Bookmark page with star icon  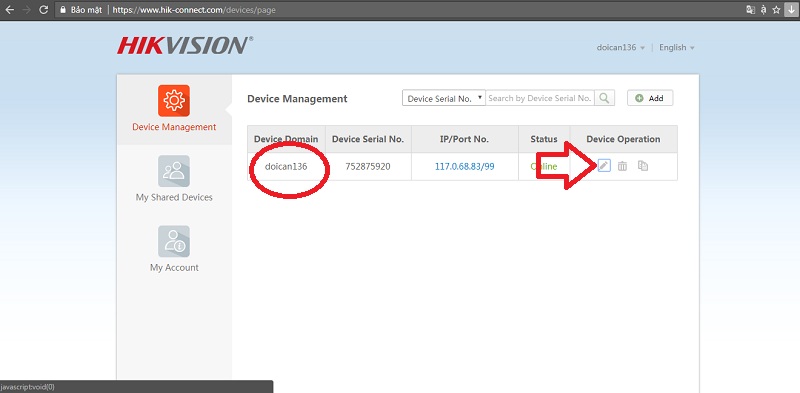click(776, 9)
